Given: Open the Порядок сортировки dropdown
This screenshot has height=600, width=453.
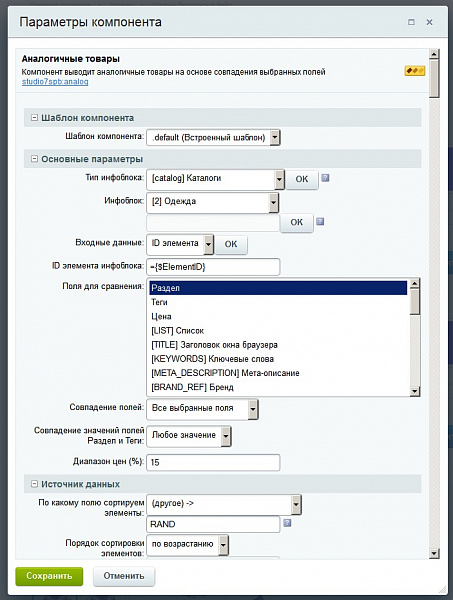Looking at the screenshot, I should [x=187, y=545].
